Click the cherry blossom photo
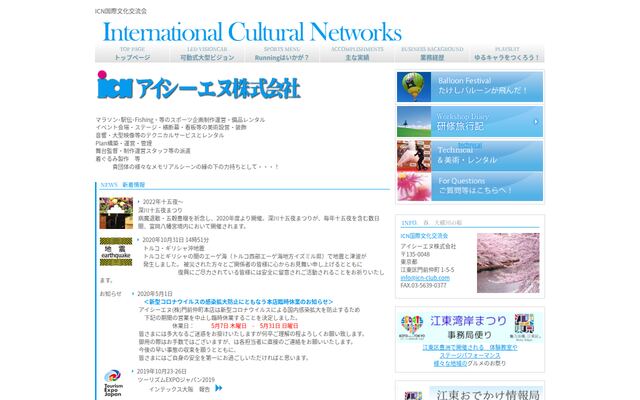This screenshot has width=640, height=400. (508, 263)
